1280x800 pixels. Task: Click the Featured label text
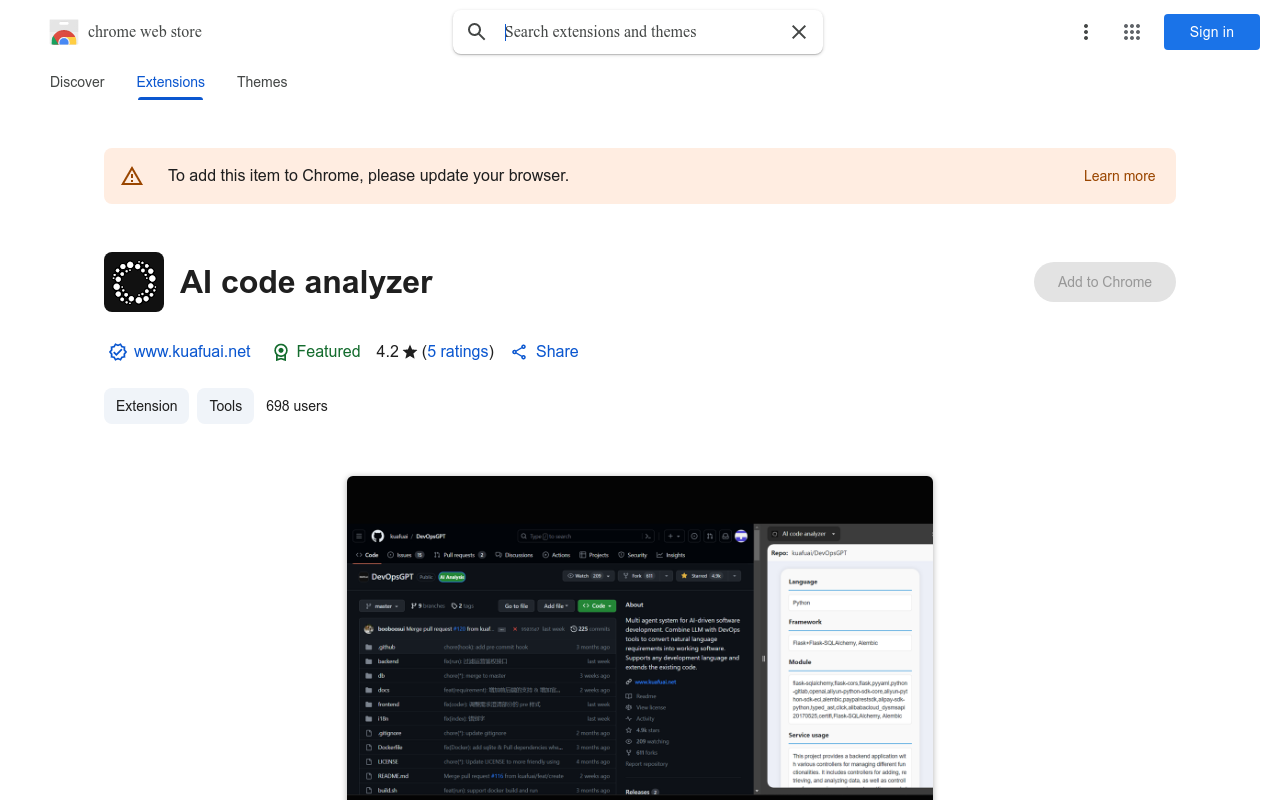coord(328,352)
